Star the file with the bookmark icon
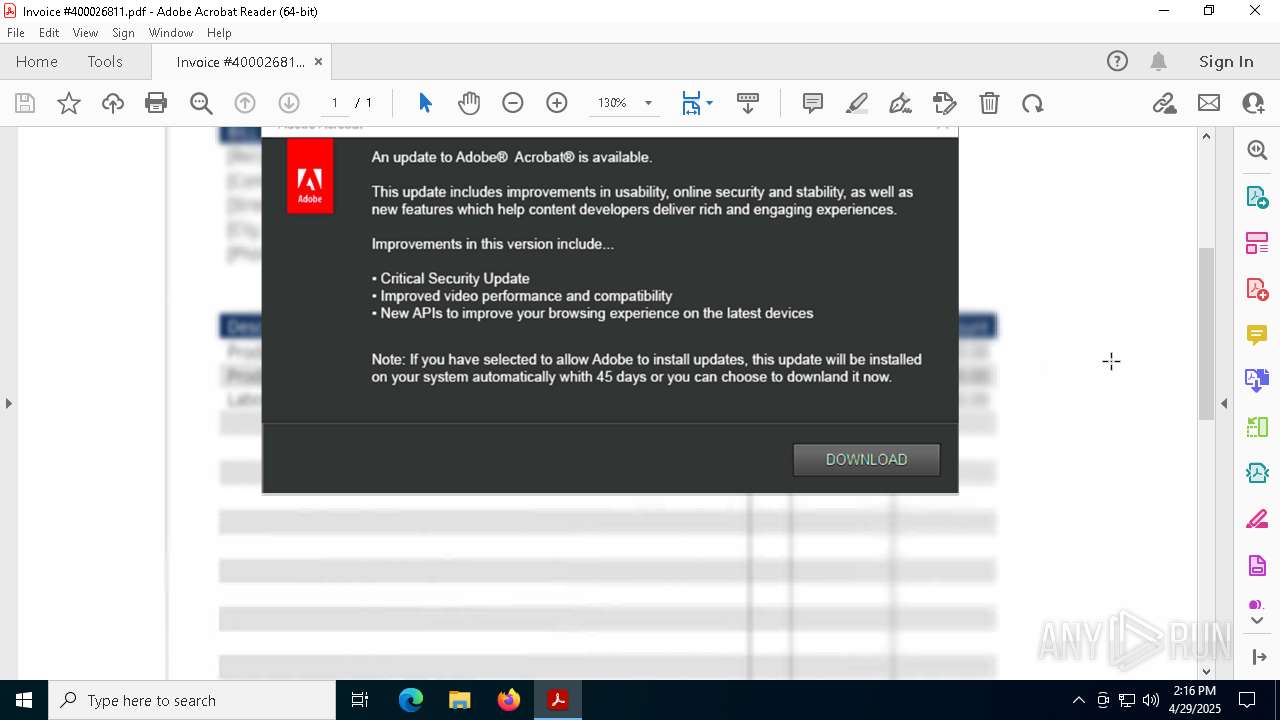The height and width of the screenshot is (720, 1280). pos(69,103)
